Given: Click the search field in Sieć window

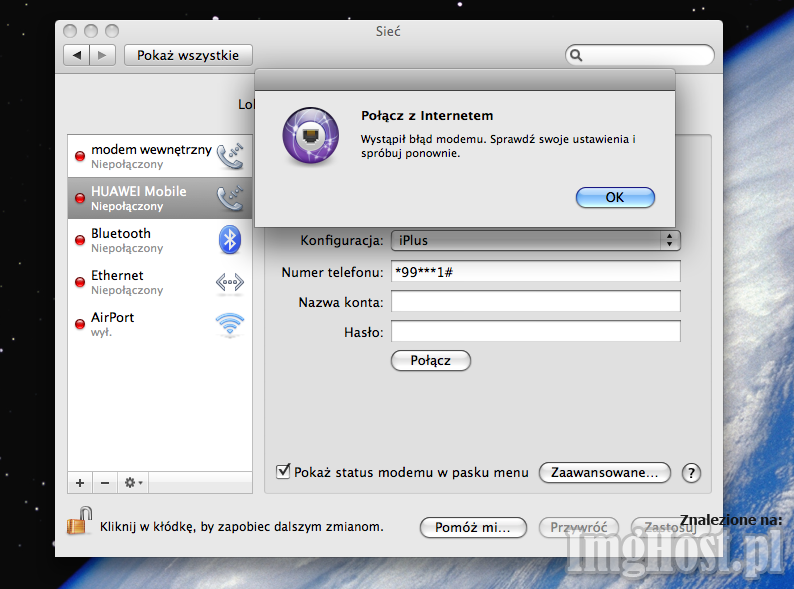Looking at the screenshot, I should point(640,55).
